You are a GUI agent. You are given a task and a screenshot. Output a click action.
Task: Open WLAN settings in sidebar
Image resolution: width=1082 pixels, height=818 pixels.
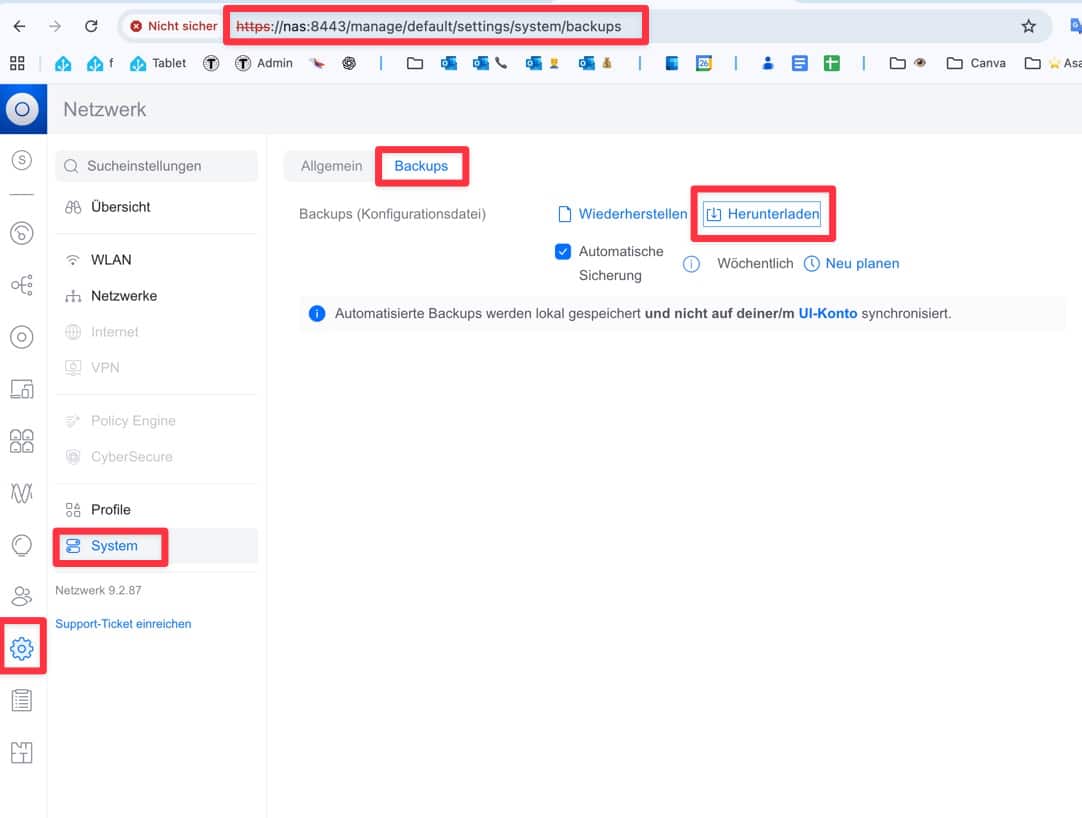point(111,260)
